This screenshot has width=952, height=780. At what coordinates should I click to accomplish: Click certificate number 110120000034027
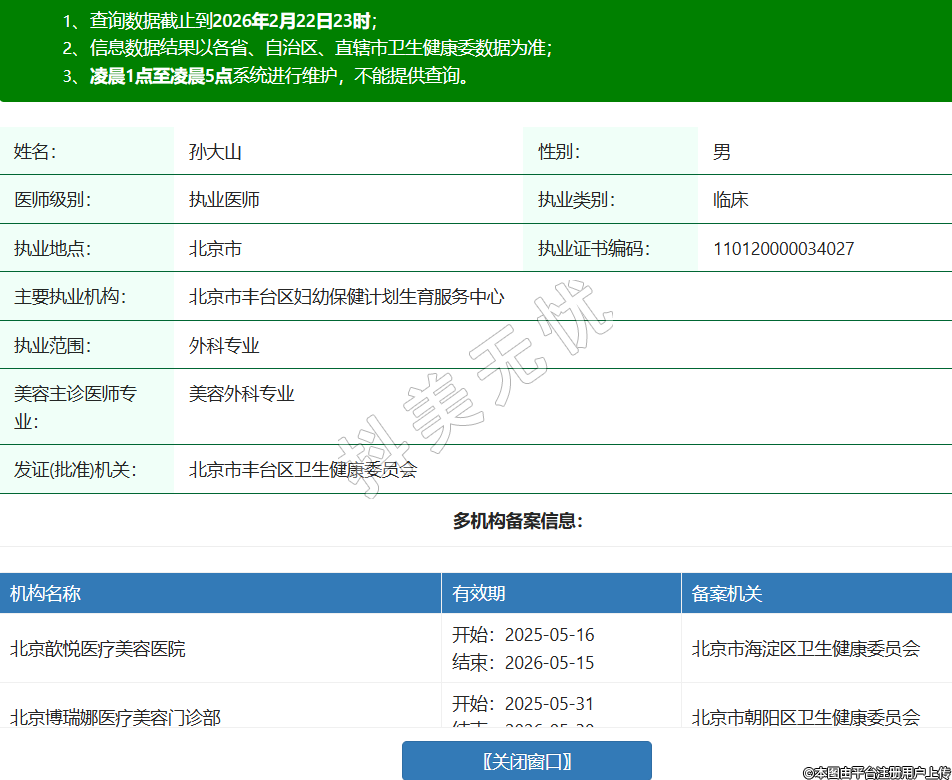tap(783, 249)
